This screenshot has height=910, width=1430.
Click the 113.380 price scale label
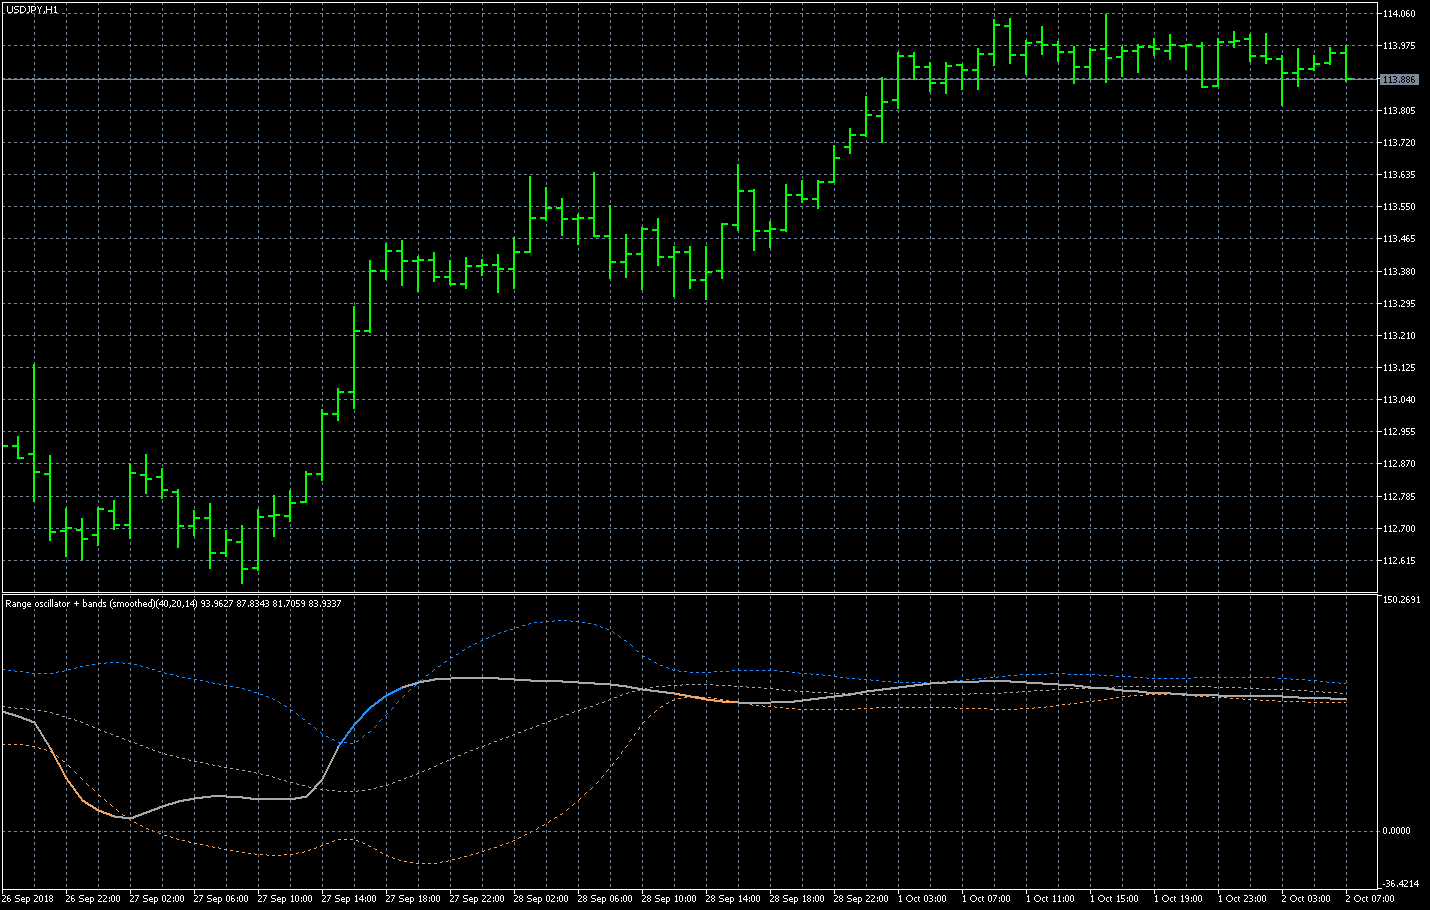tap(1398, 271)
